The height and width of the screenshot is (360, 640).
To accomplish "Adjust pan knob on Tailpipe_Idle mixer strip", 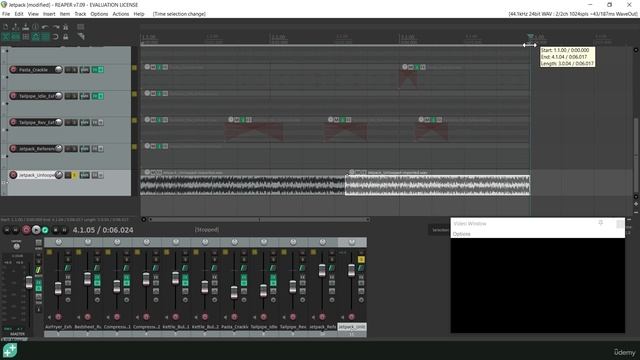I will (x=264, y=242).
